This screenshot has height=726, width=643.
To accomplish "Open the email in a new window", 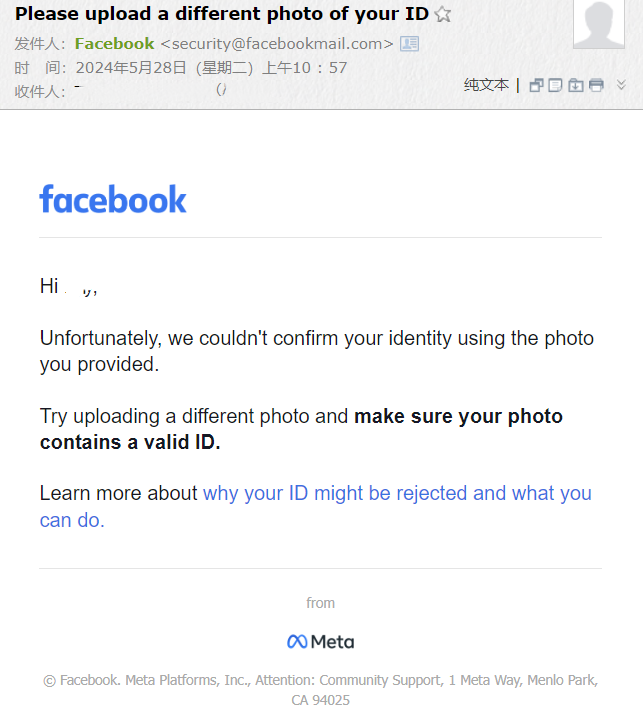I will pyautogui.click(x=536, y=86).
